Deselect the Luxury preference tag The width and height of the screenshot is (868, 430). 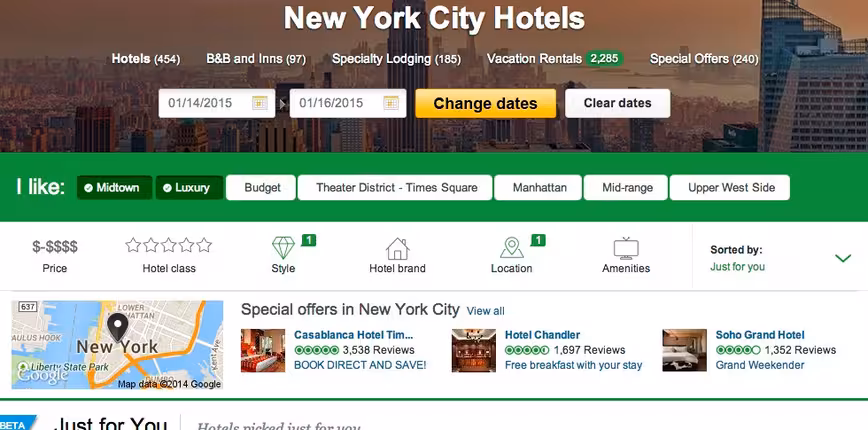(x=189, y=188)
